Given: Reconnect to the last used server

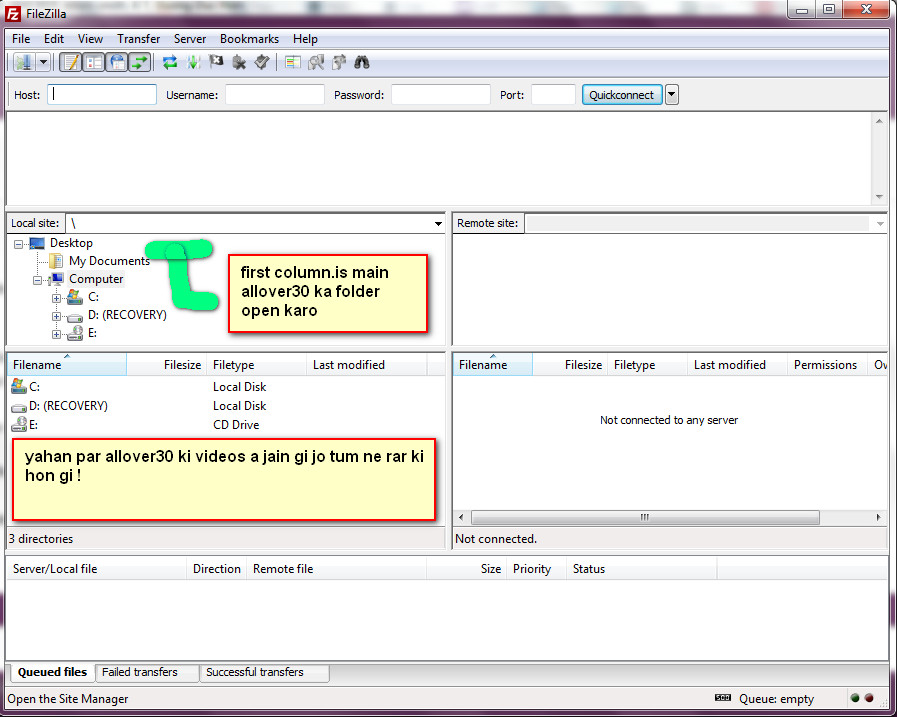Looking at the screenshot, I should pos(262,62).
